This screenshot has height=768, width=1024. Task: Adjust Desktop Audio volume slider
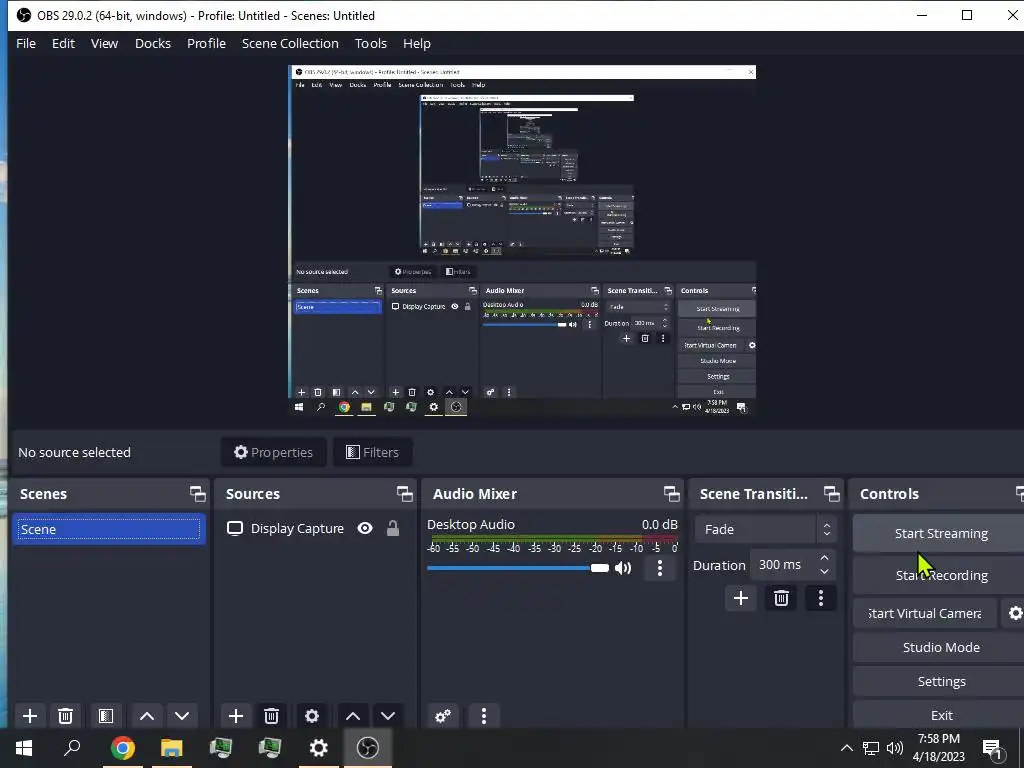click(x=518, y=568)
